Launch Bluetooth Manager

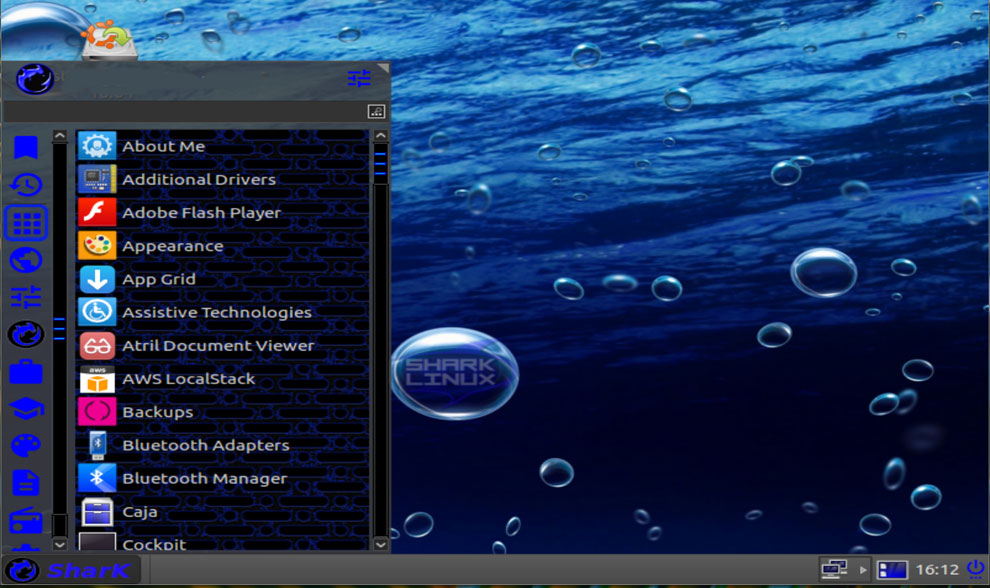(222, 478)
